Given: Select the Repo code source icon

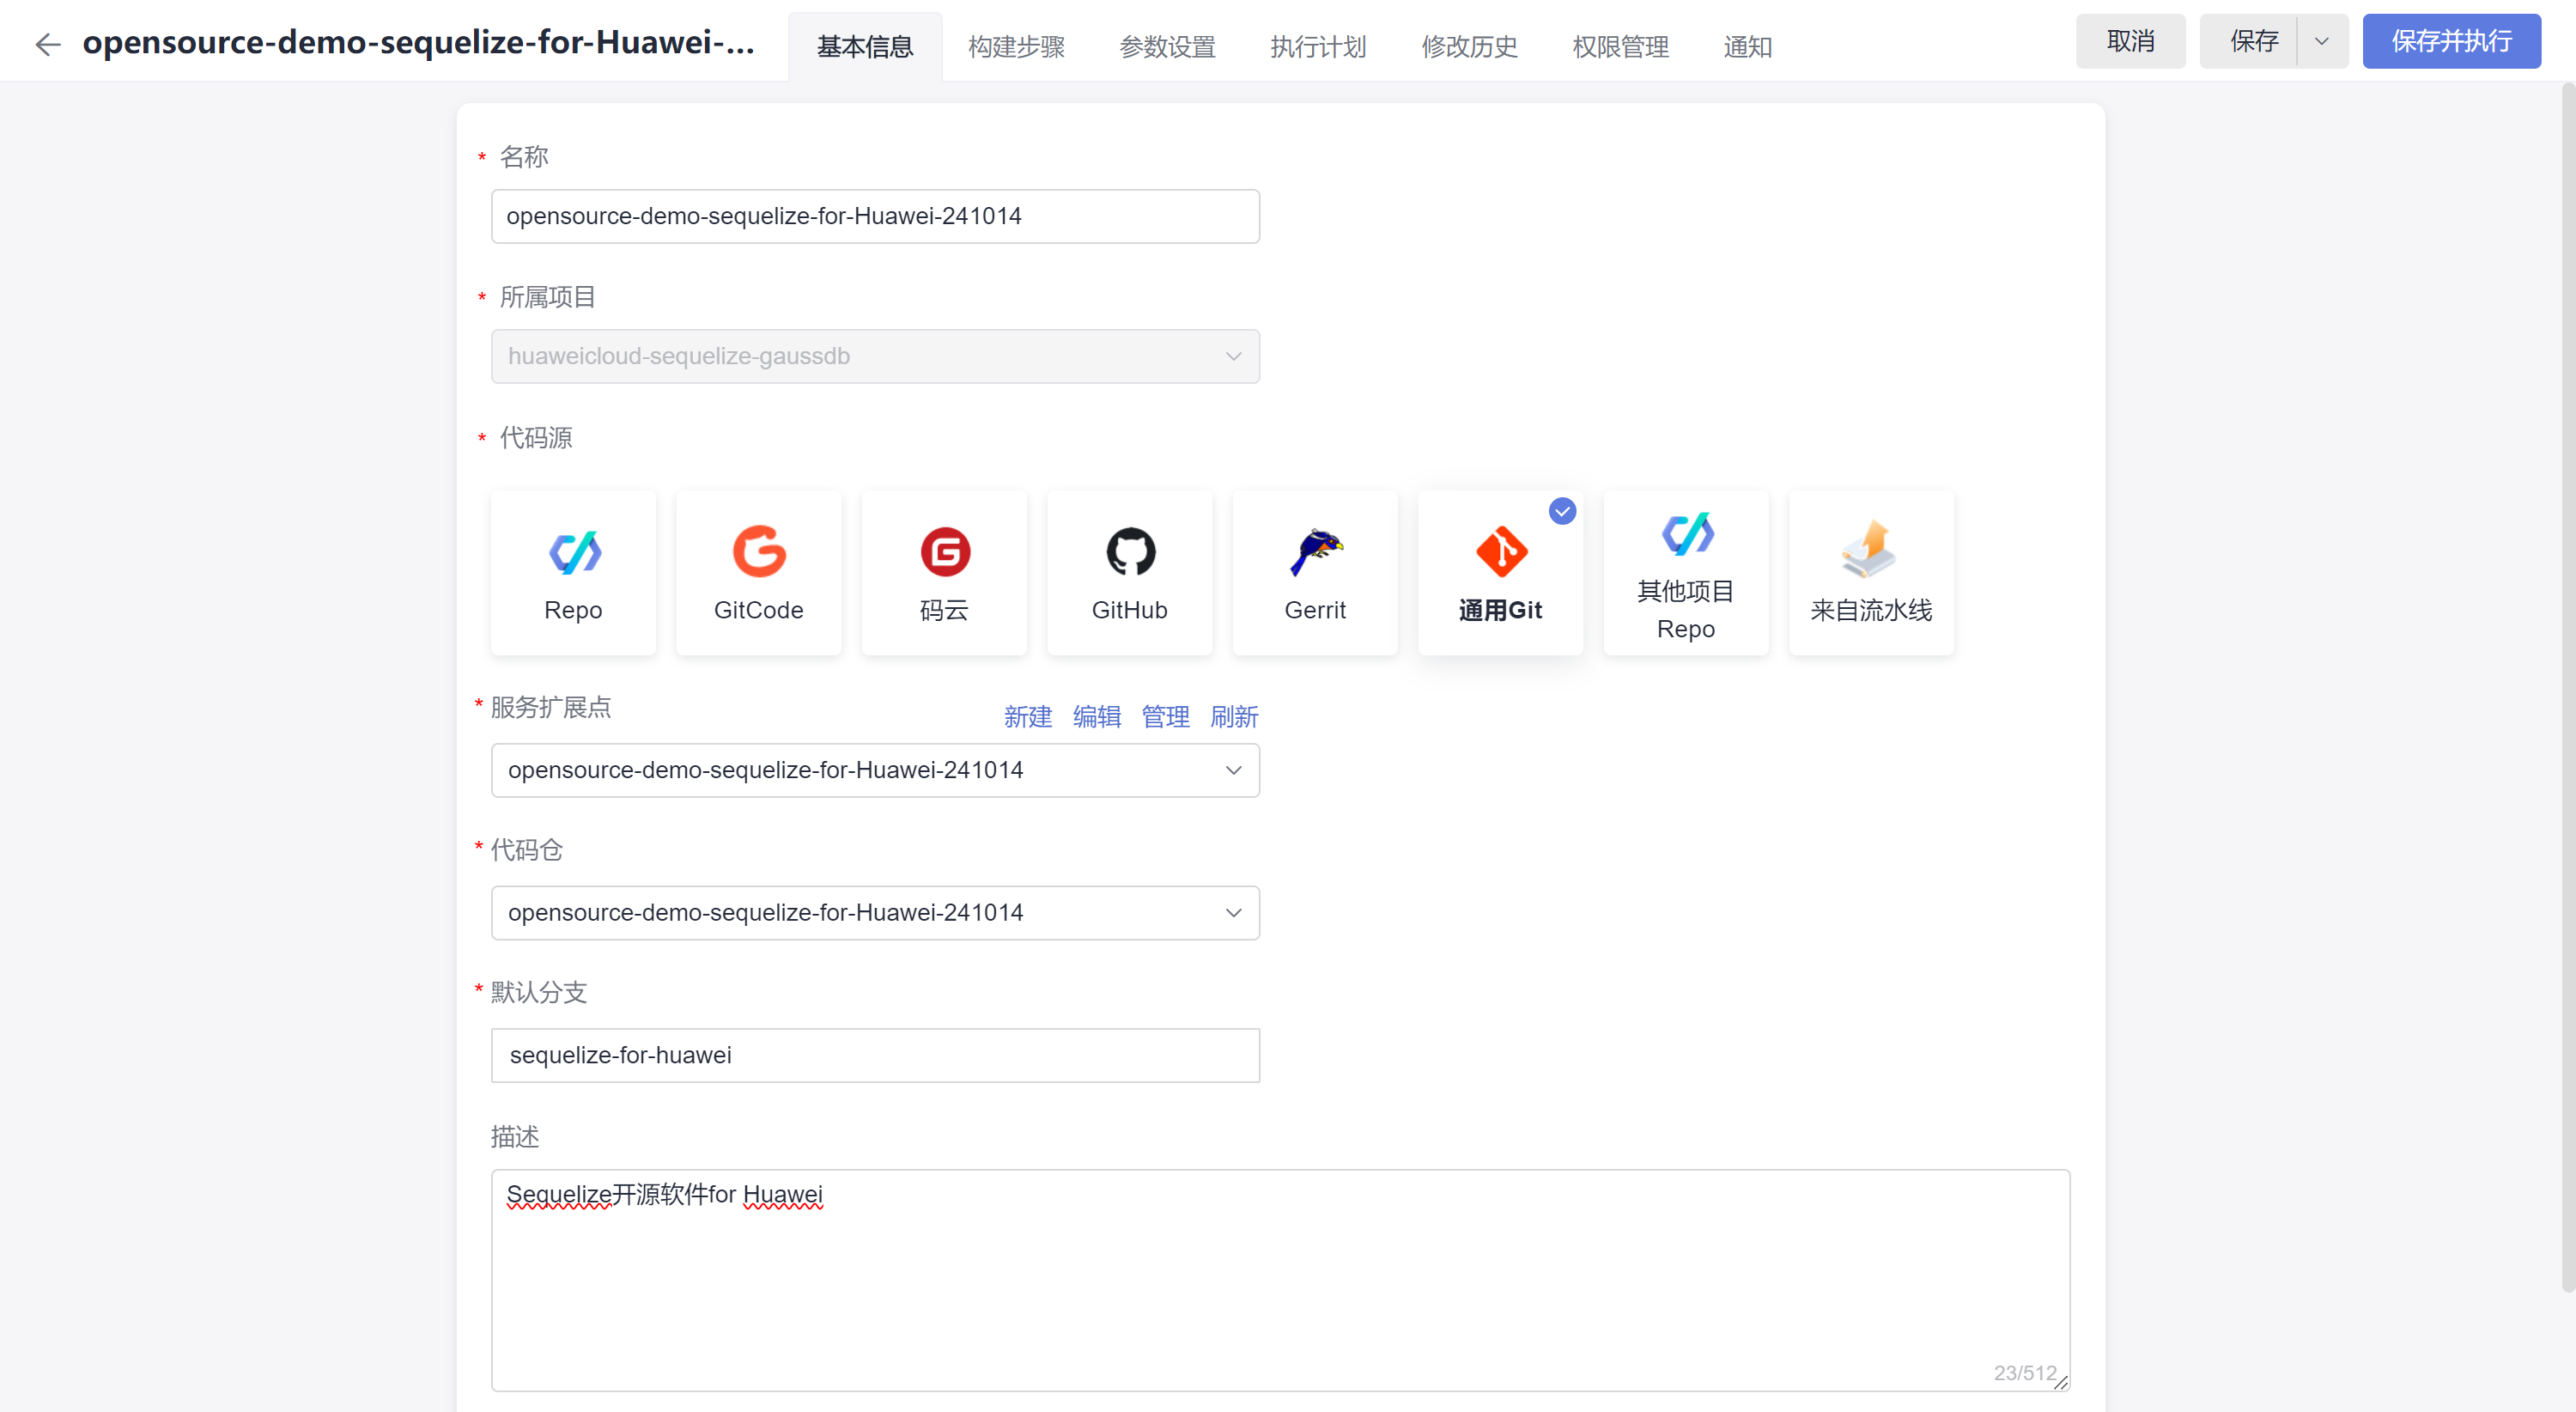Looking at the screenshot, I should click(573, 573).
